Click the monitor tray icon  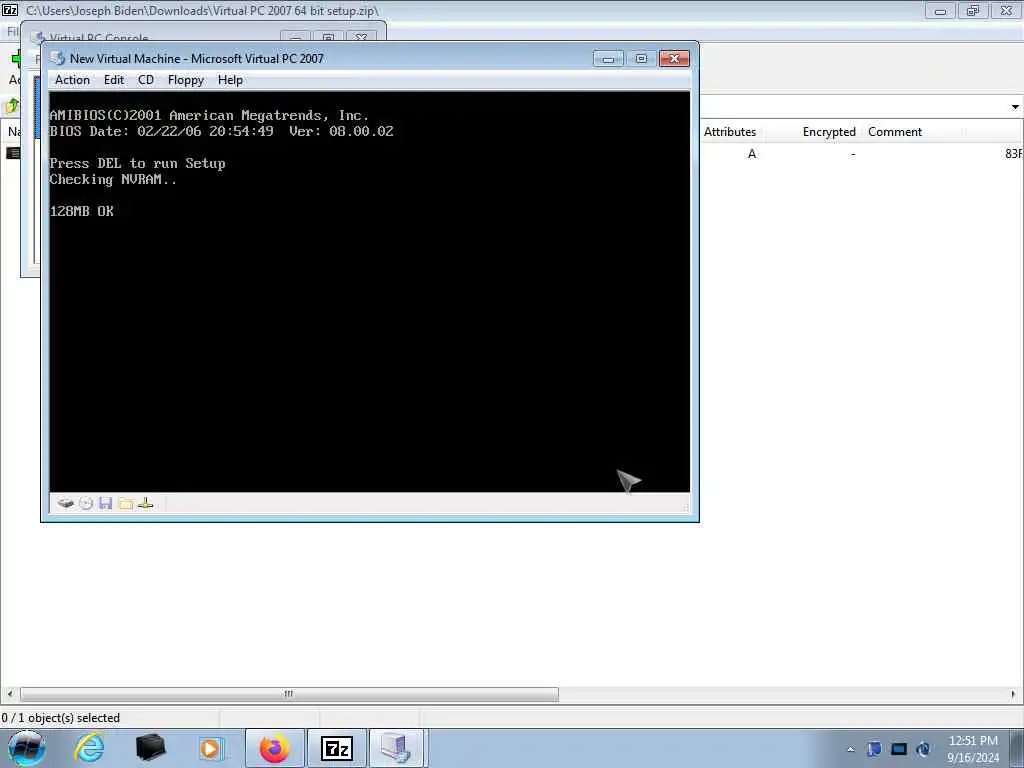tap(899, 749)
